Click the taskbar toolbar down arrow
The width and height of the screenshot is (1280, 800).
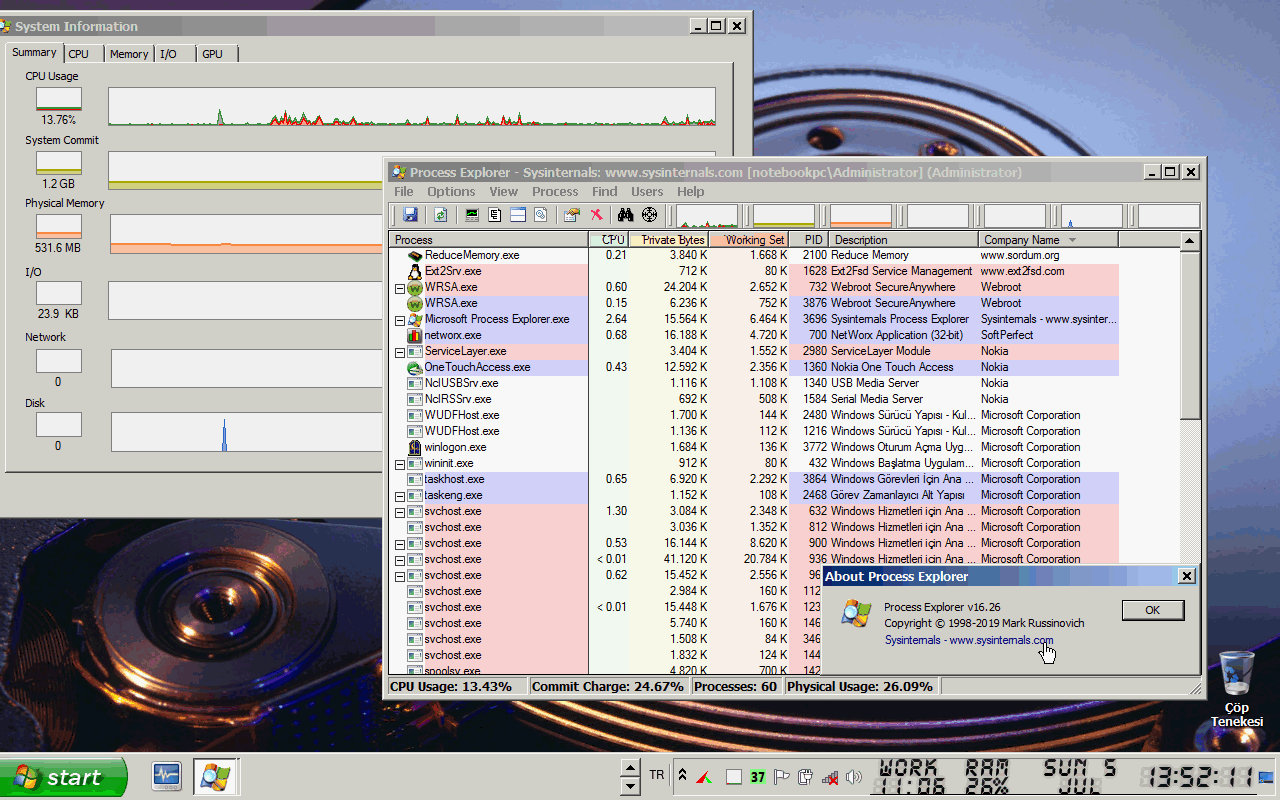click(630, 786)
